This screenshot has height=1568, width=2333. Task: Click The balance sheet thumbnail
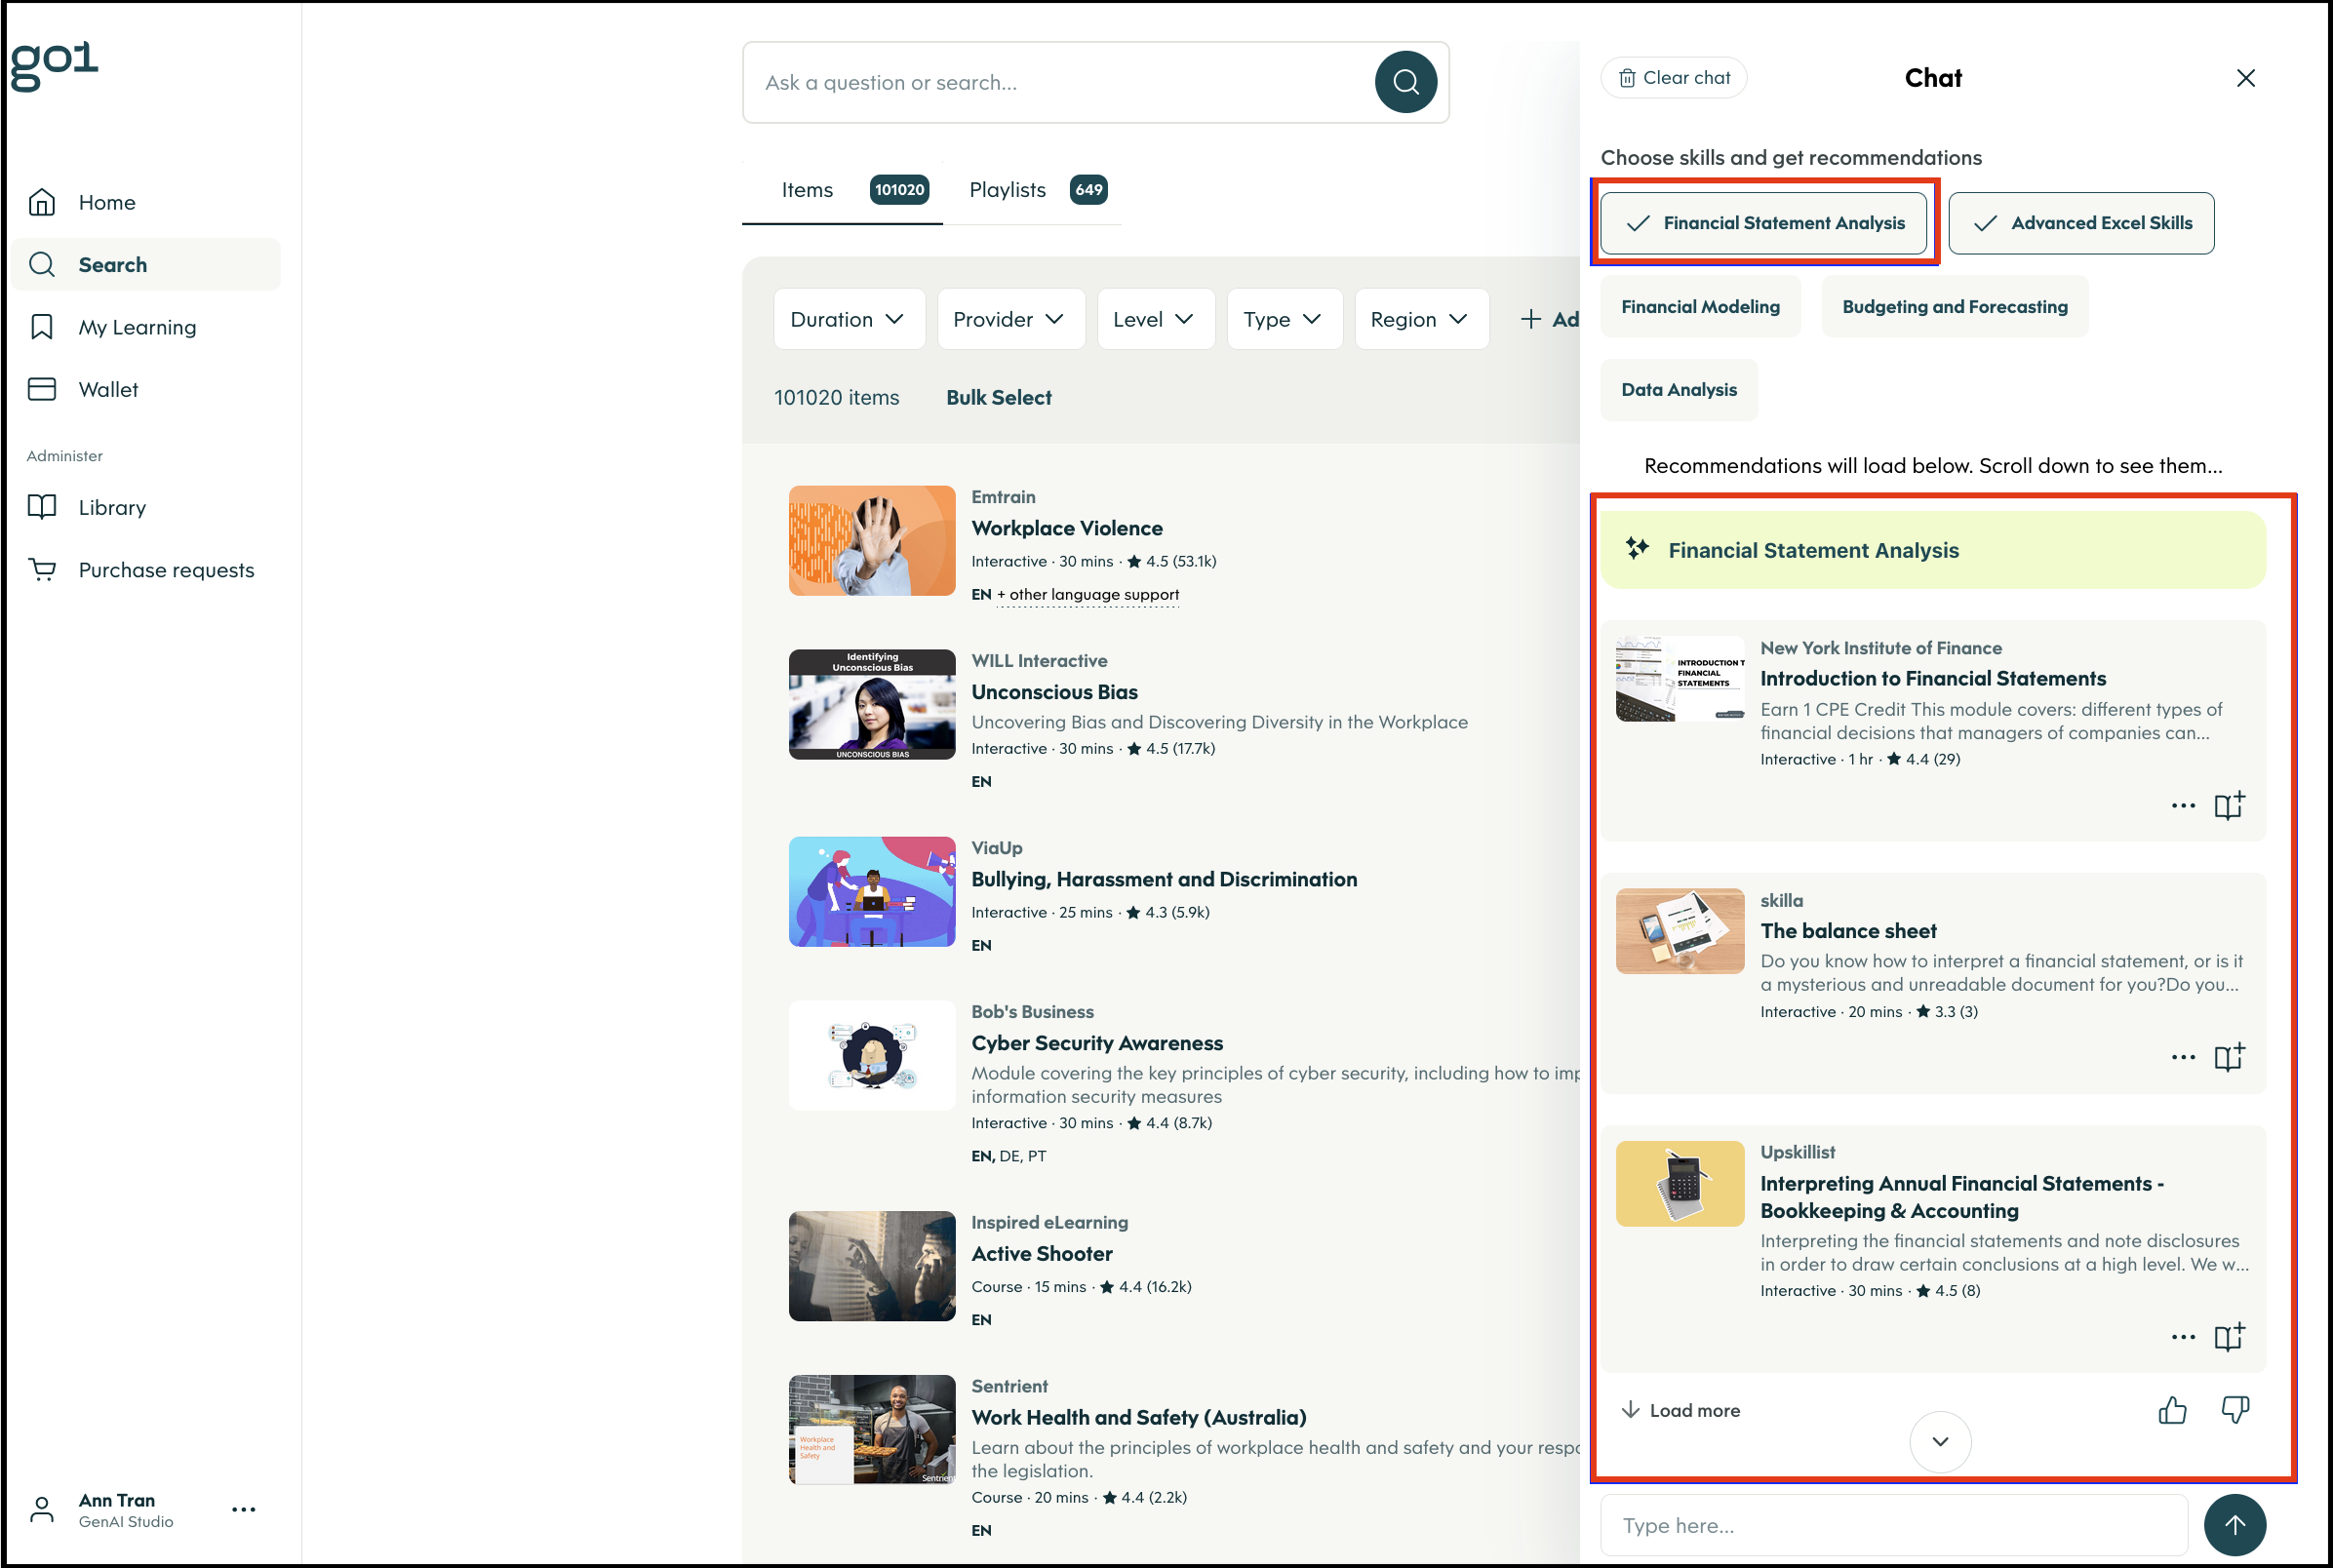[1679, 931]
